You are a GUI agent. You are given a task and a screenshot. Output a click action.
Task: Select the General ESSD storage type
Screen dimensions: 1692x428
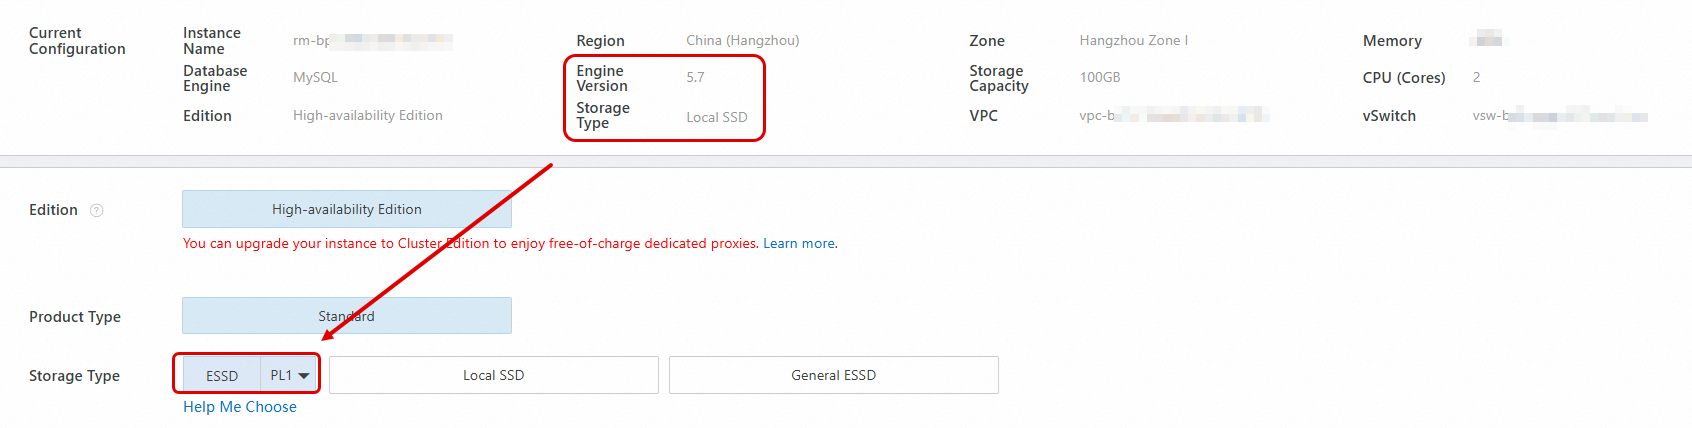pos(833,375)
